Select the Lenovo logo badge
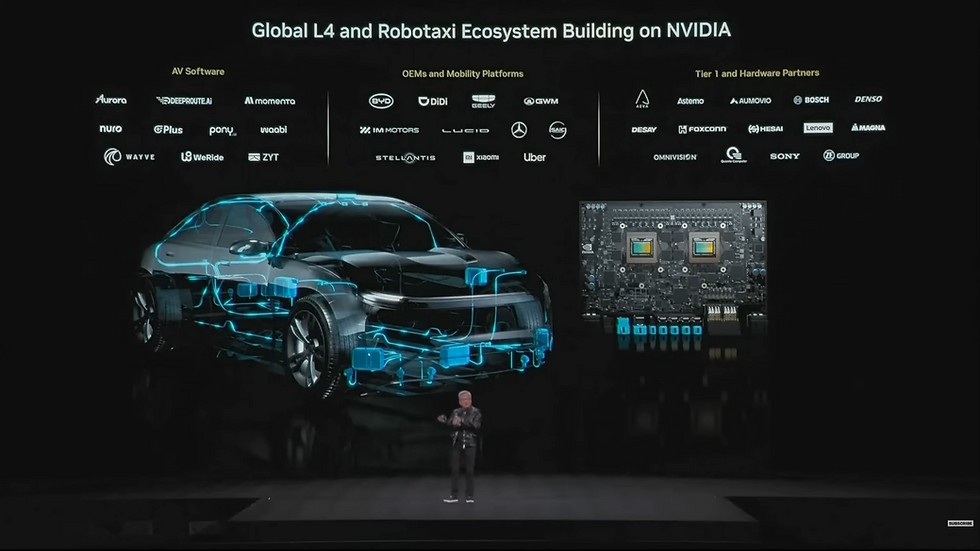 point(818,127)
